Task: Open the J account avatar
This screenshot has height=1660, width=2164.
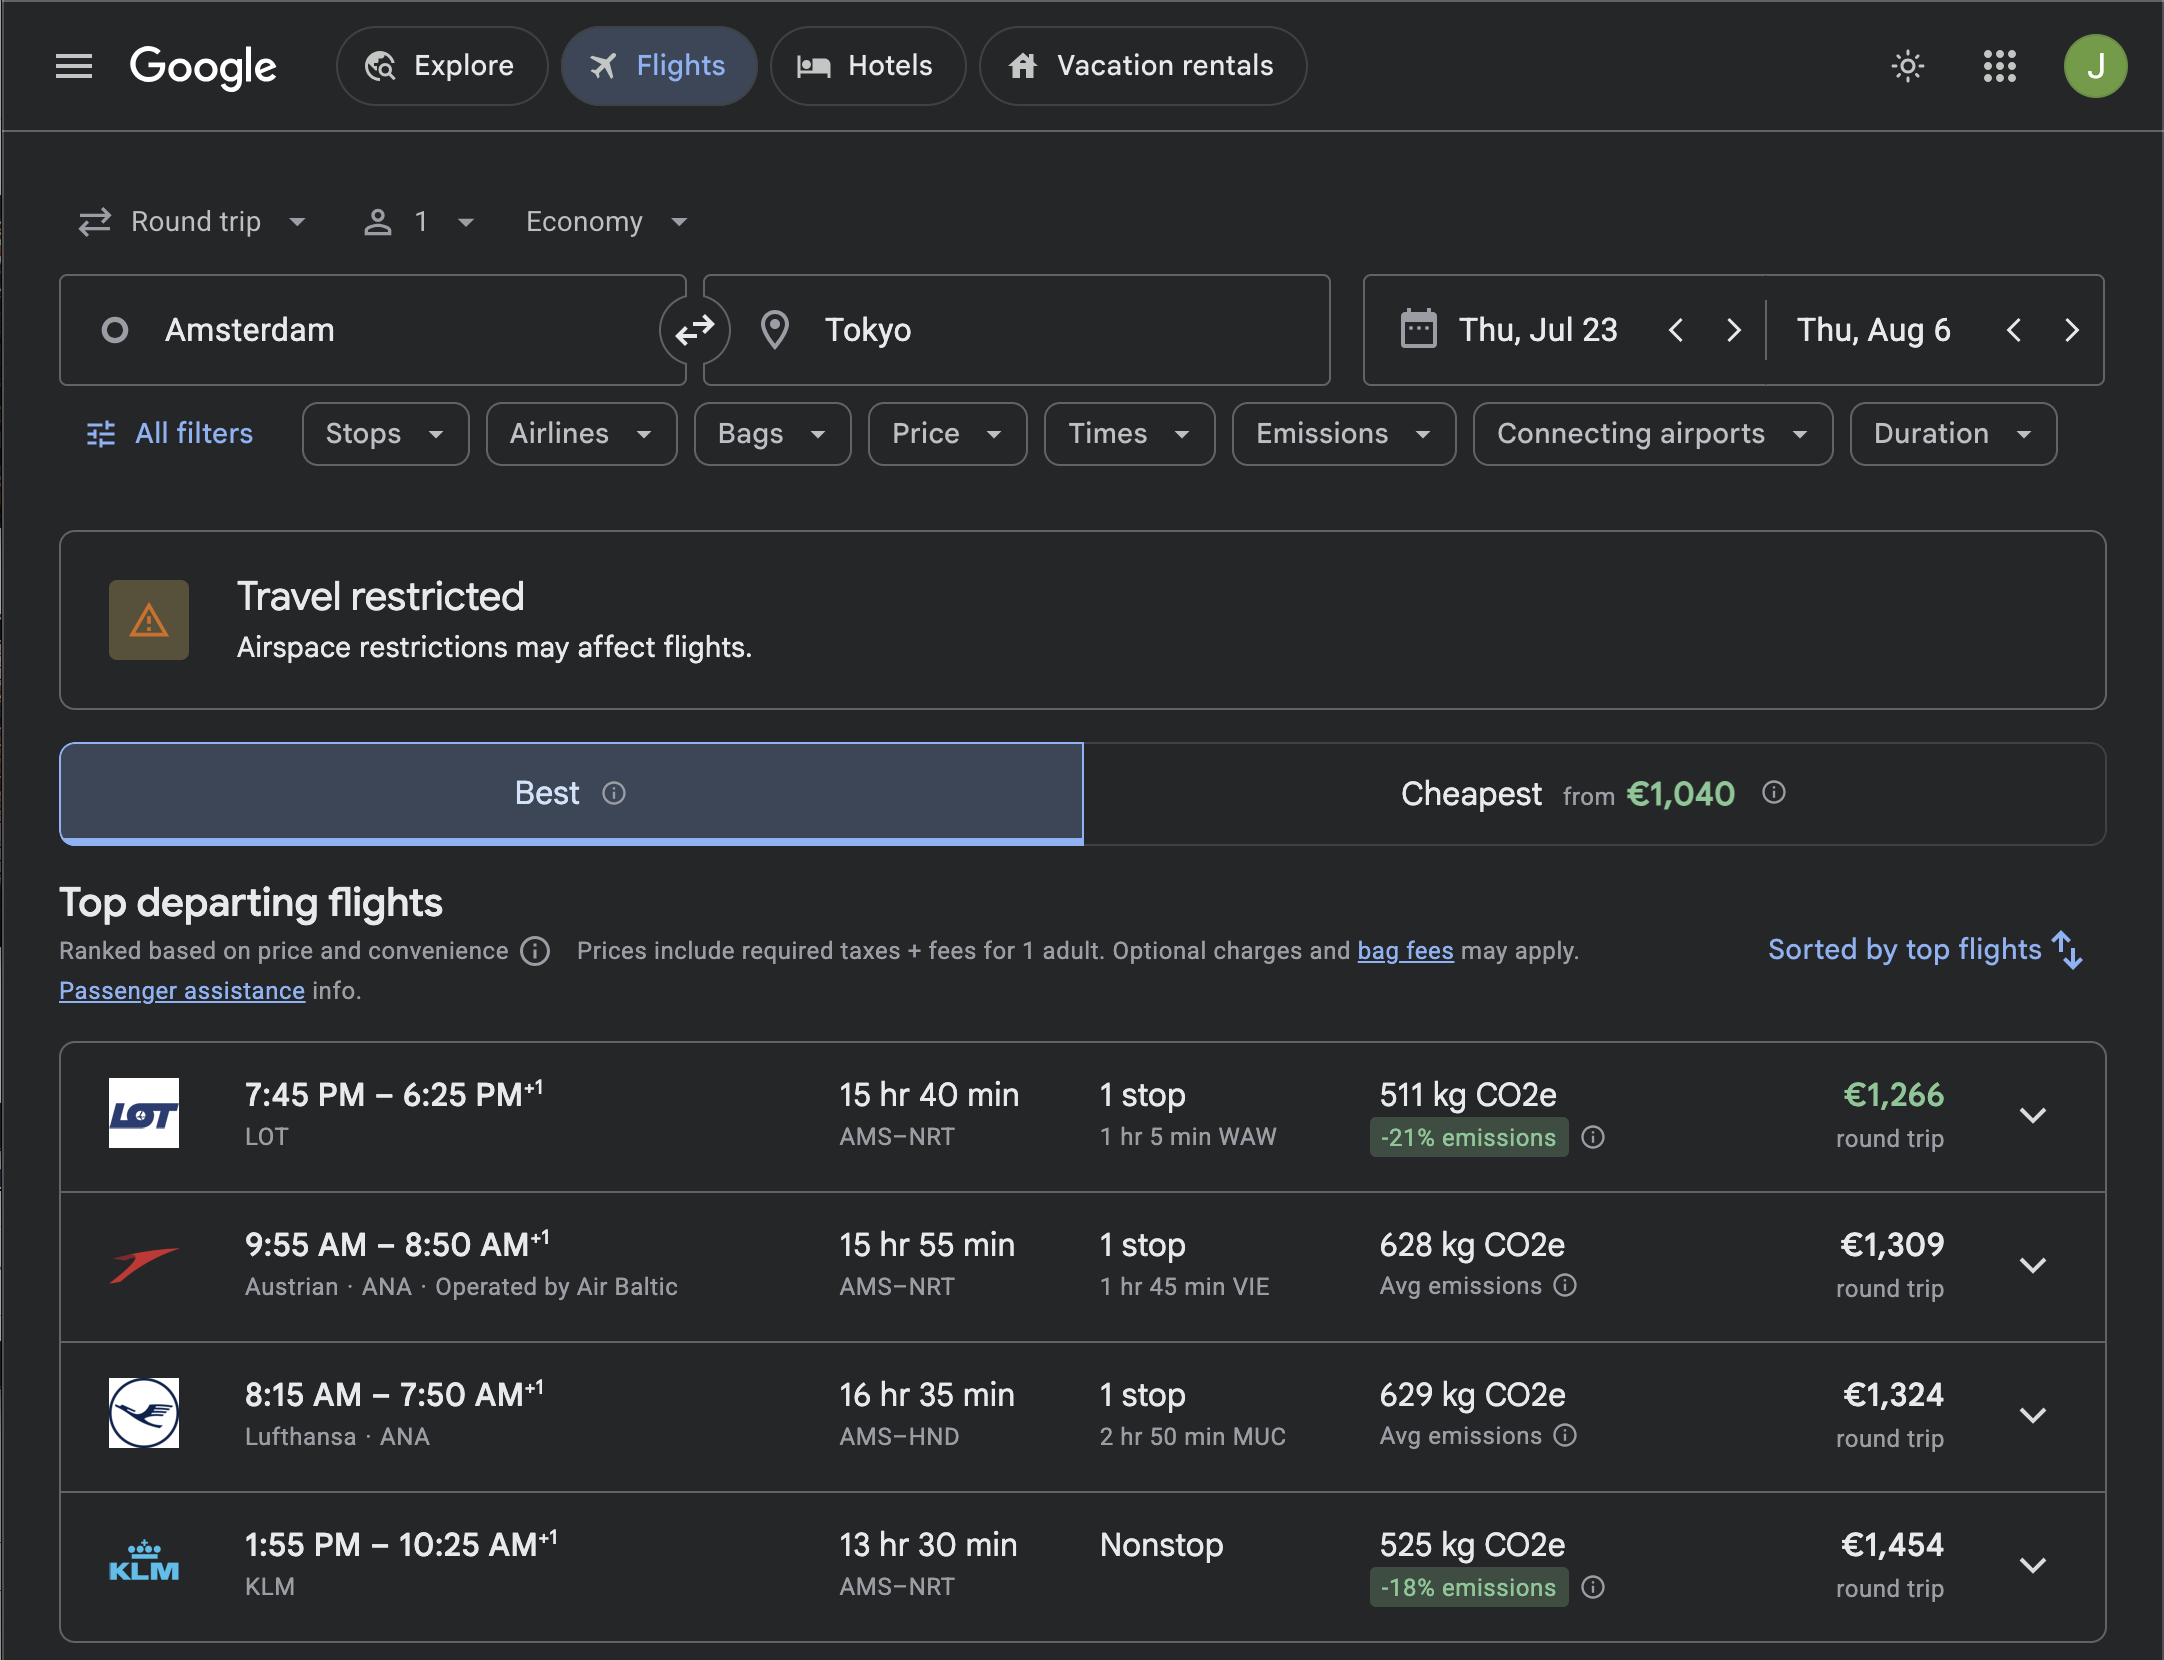Action: tap(2096, 66)
